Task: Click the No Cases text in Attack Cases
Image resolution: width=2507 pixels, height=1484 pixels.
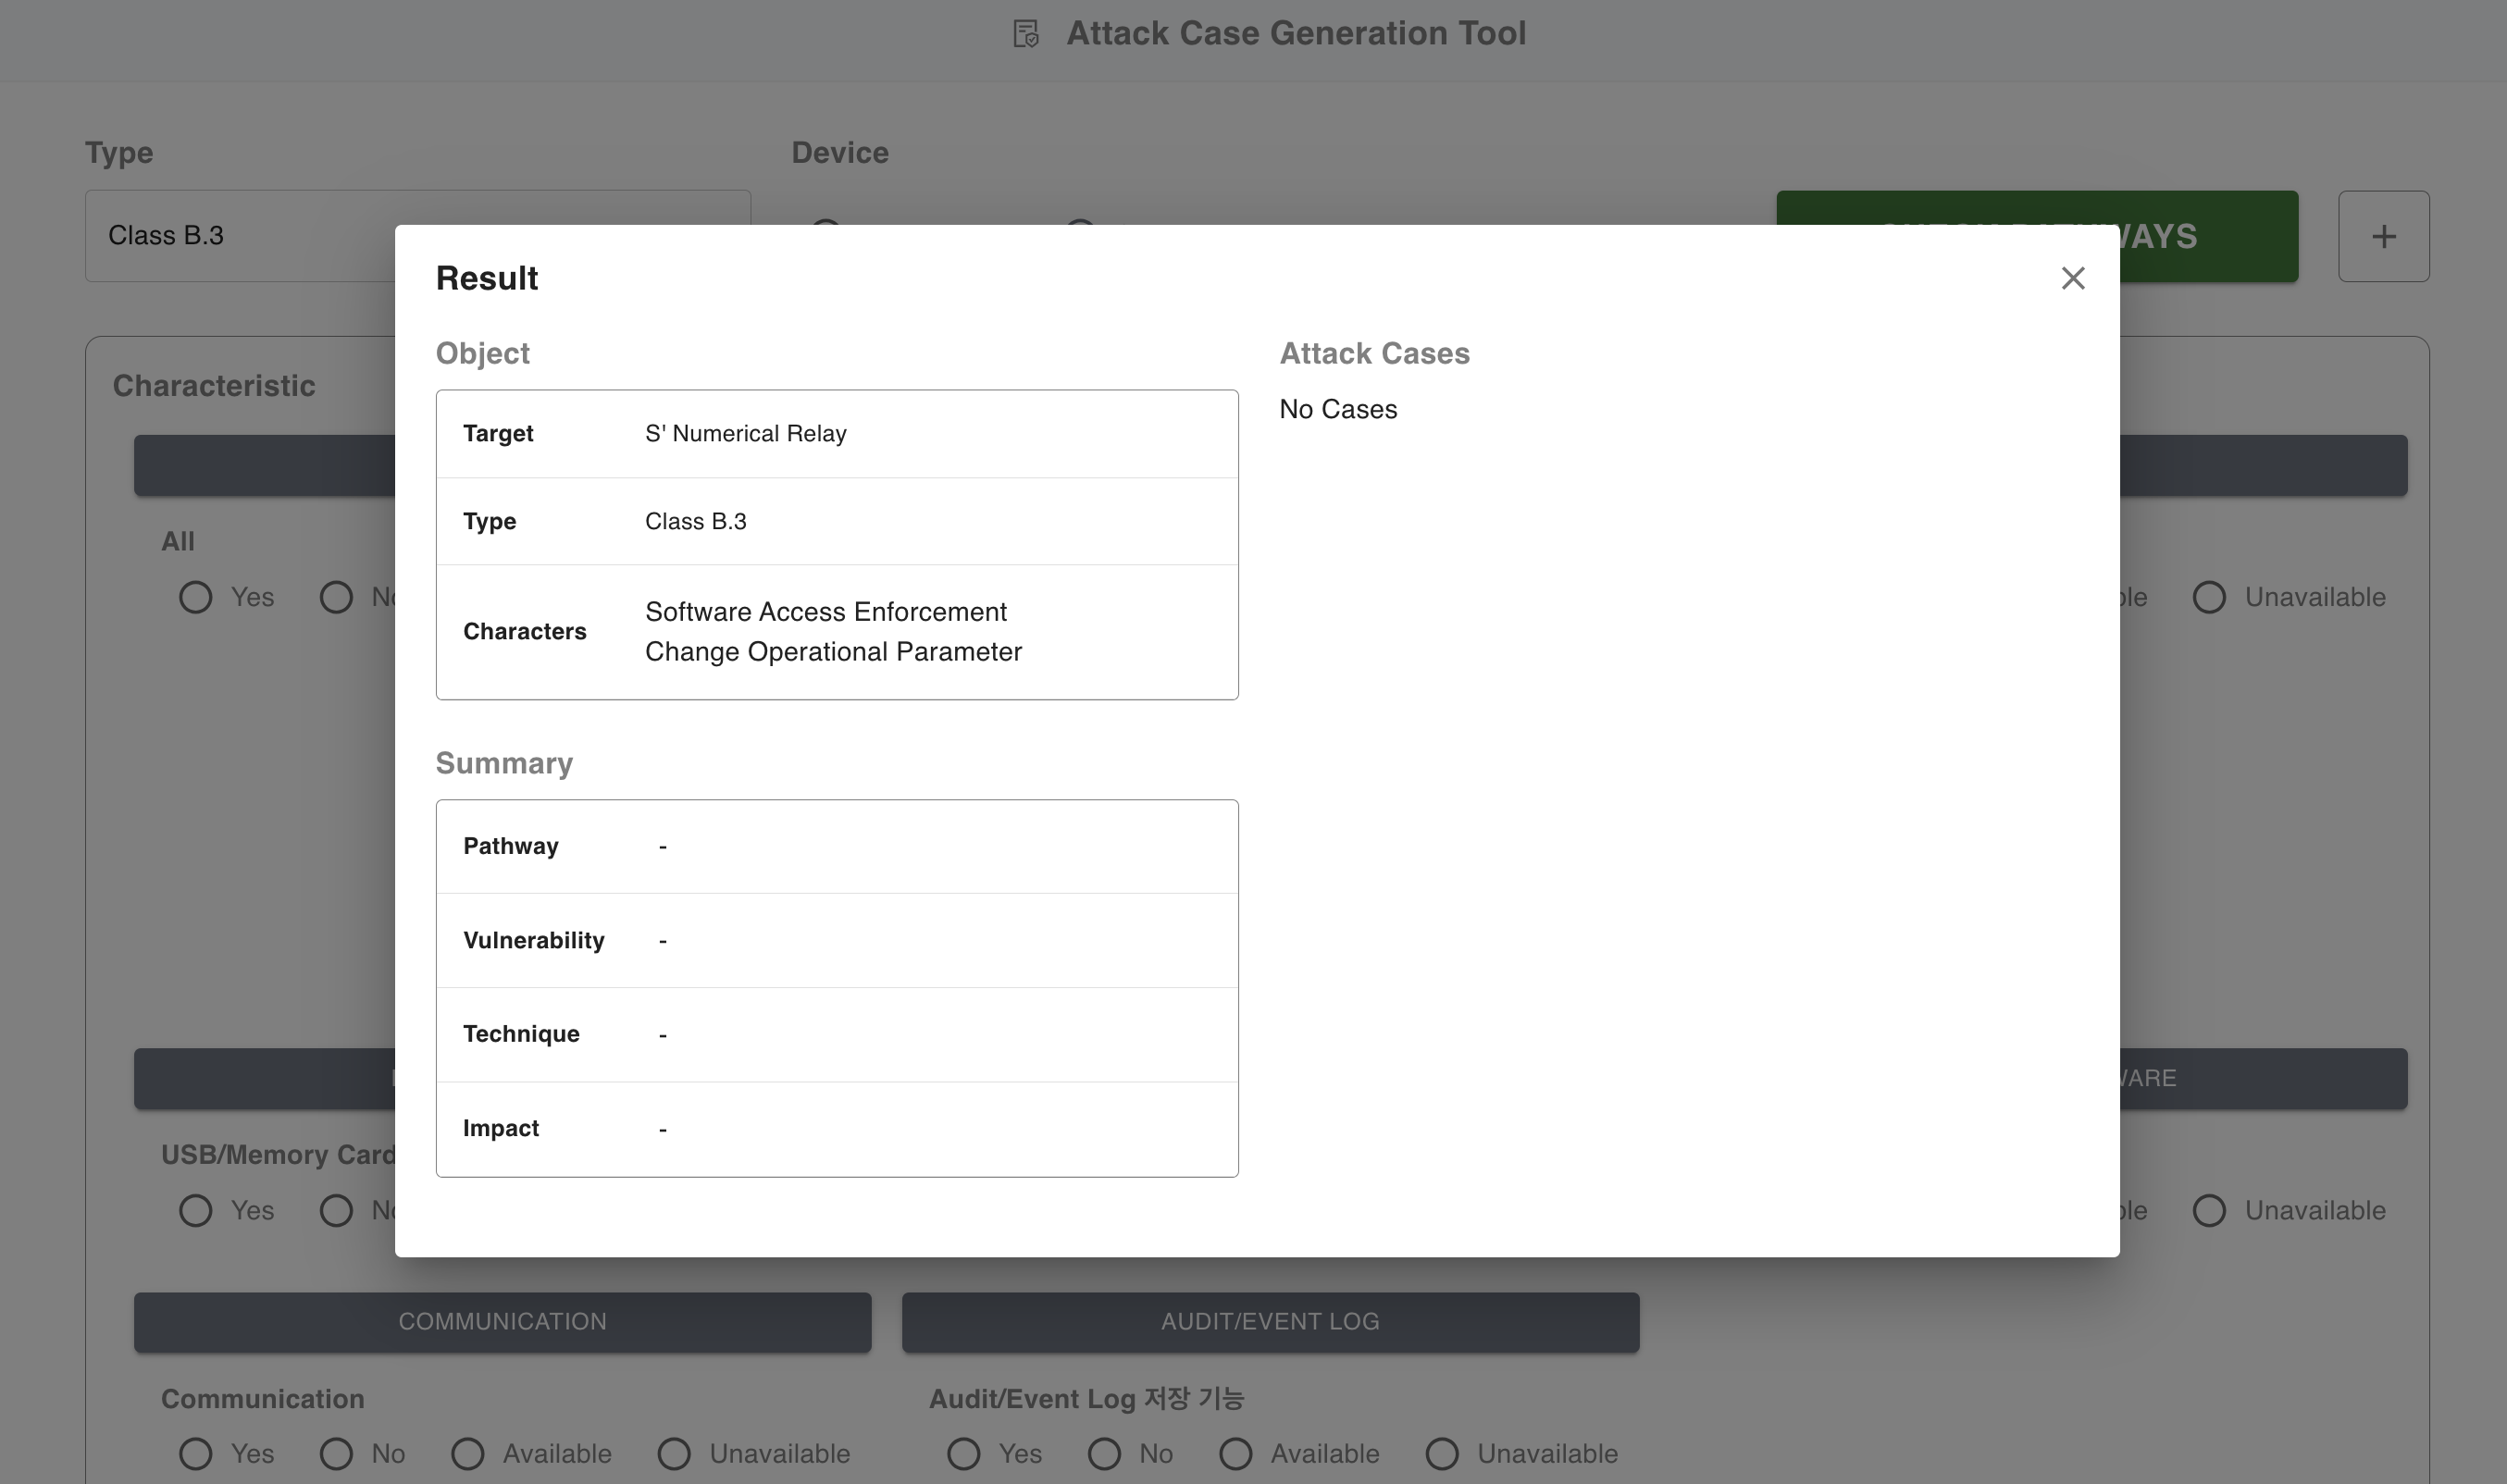Action: tap(1338, 409)
